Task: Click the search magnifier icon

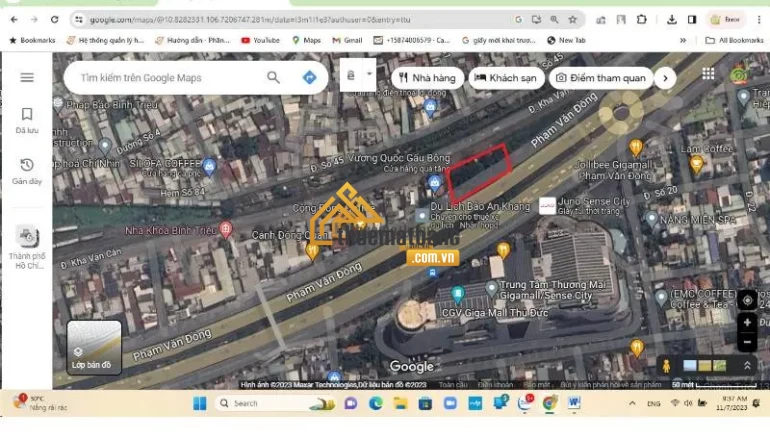Action: coord(273,77)
